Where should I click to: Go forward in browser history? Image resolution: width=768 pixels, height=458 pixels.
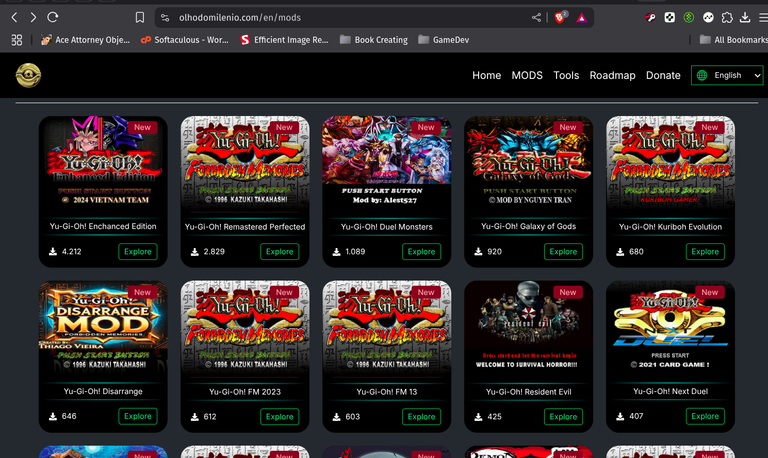(x=33, y=18)
